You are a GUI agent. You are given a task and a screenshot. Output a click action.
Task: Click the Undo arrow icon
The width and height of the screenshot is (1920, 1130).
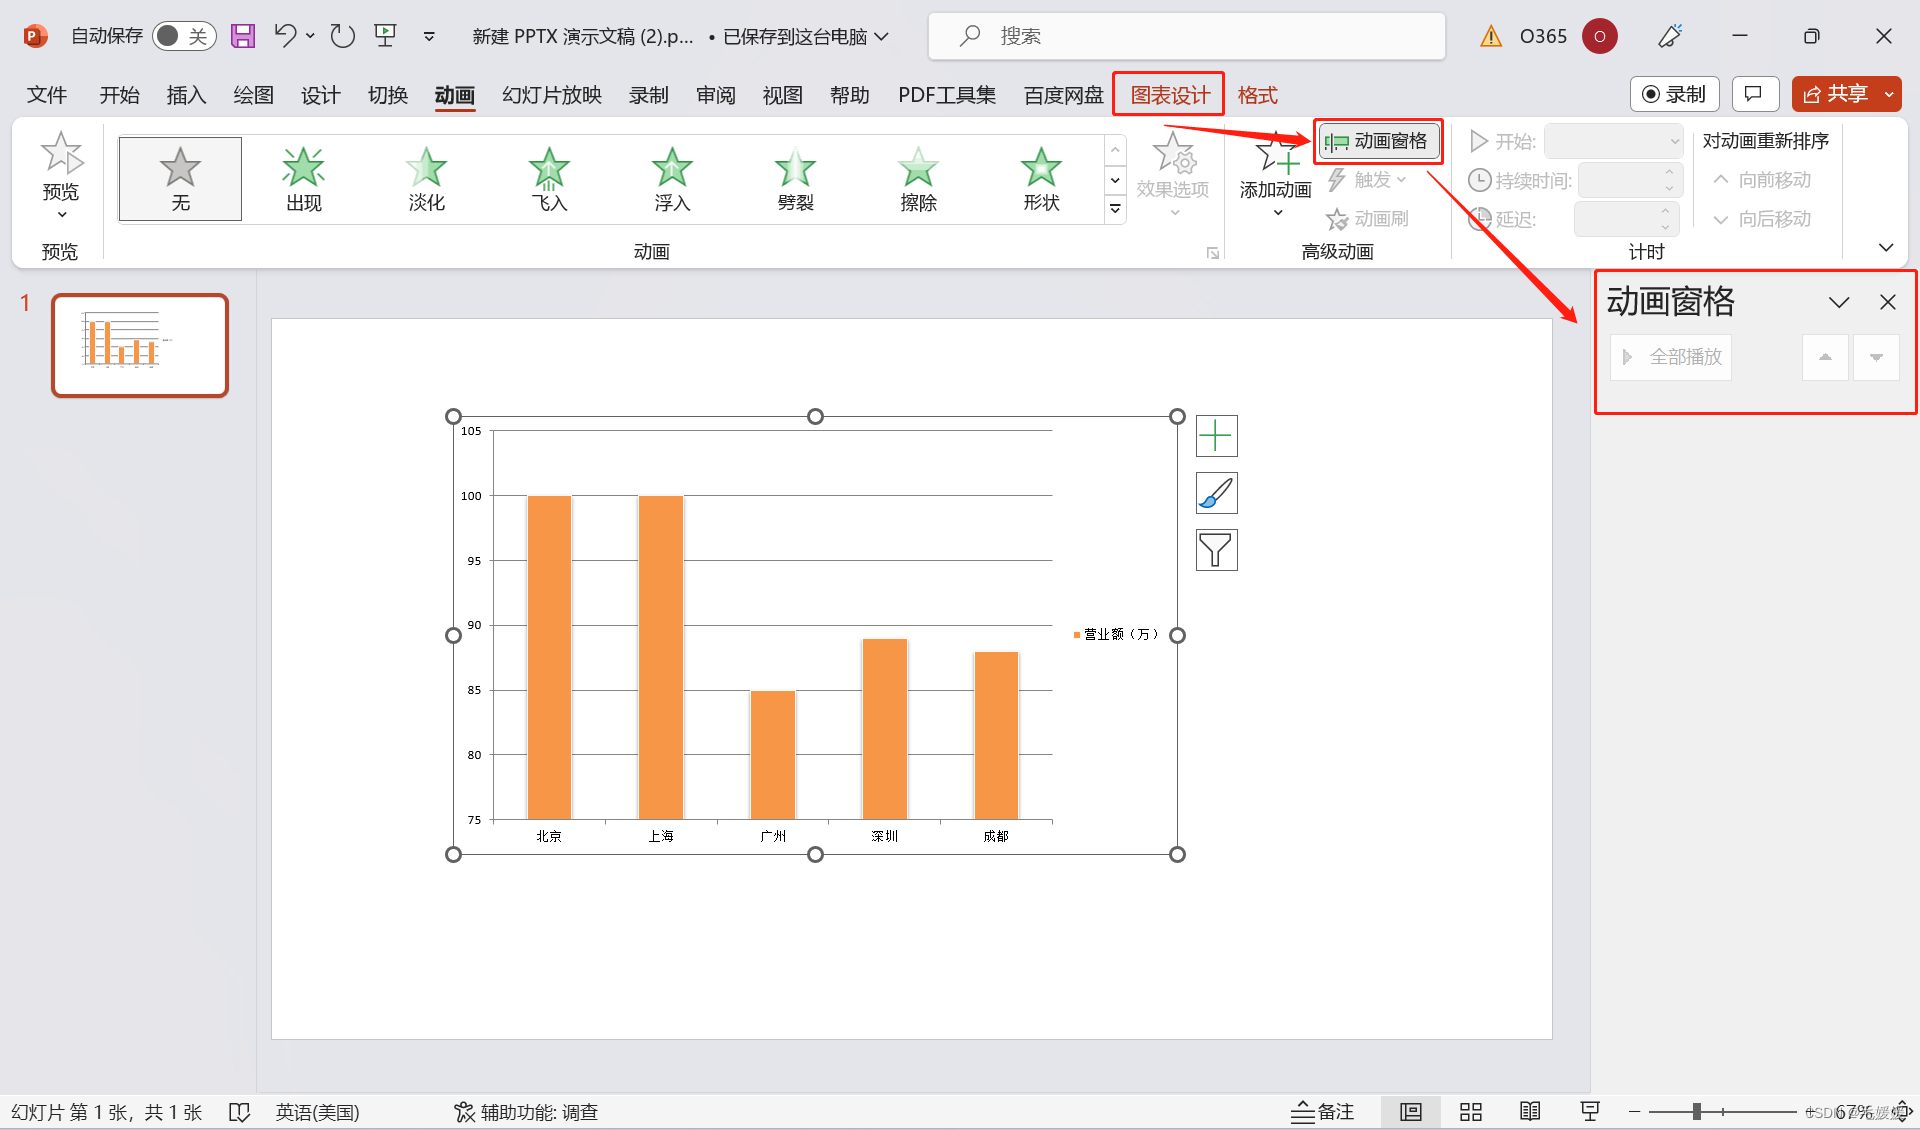[285, 37]
